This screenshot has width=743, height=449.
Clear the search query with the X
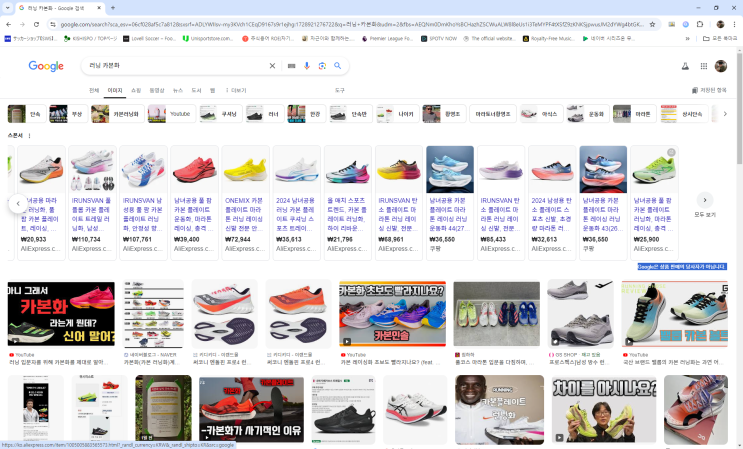click(272, 66)
